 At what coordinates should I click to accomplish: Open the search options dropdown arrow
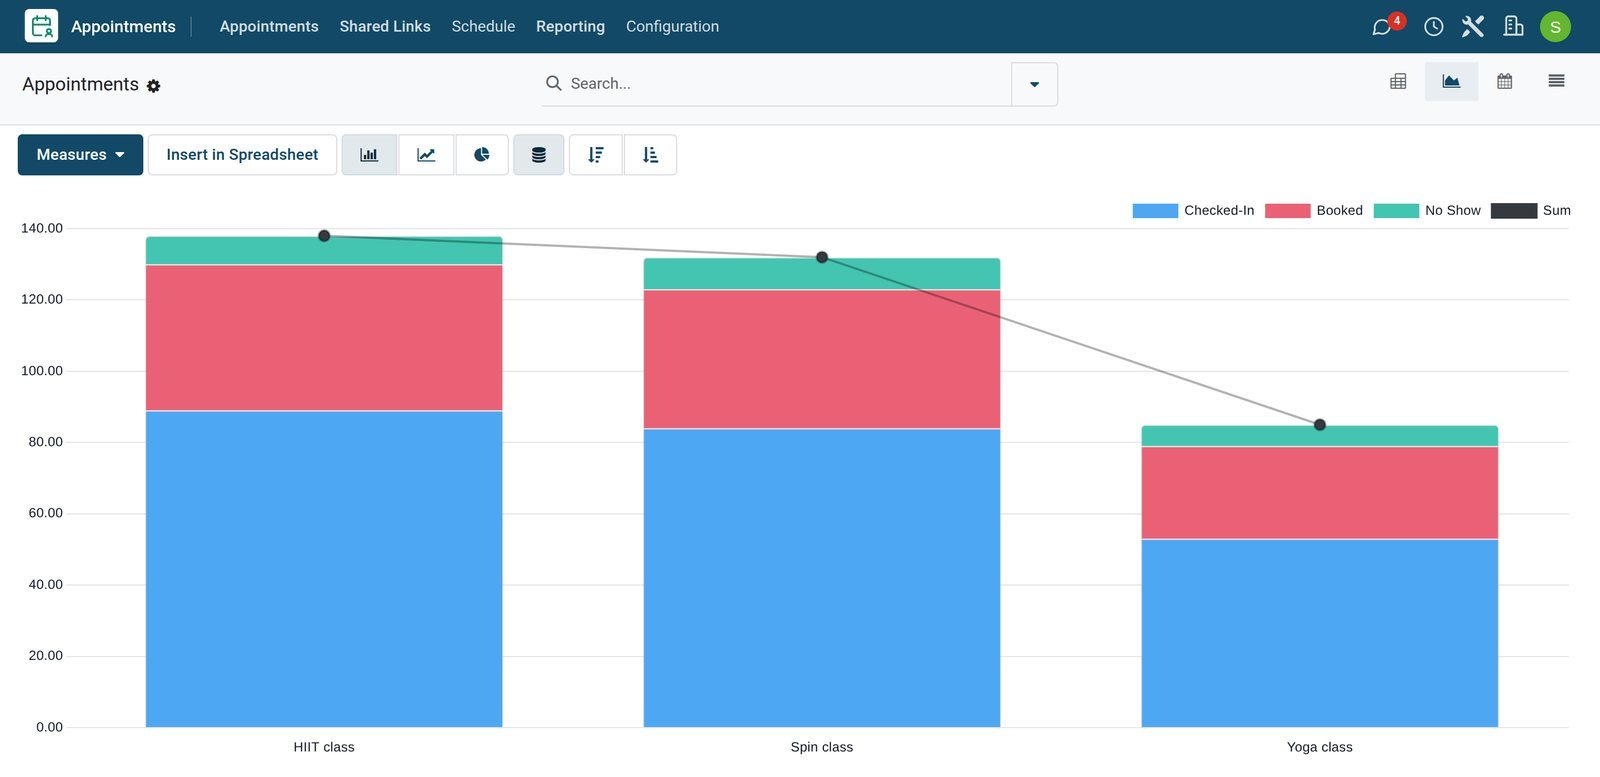pos(1035,84)
